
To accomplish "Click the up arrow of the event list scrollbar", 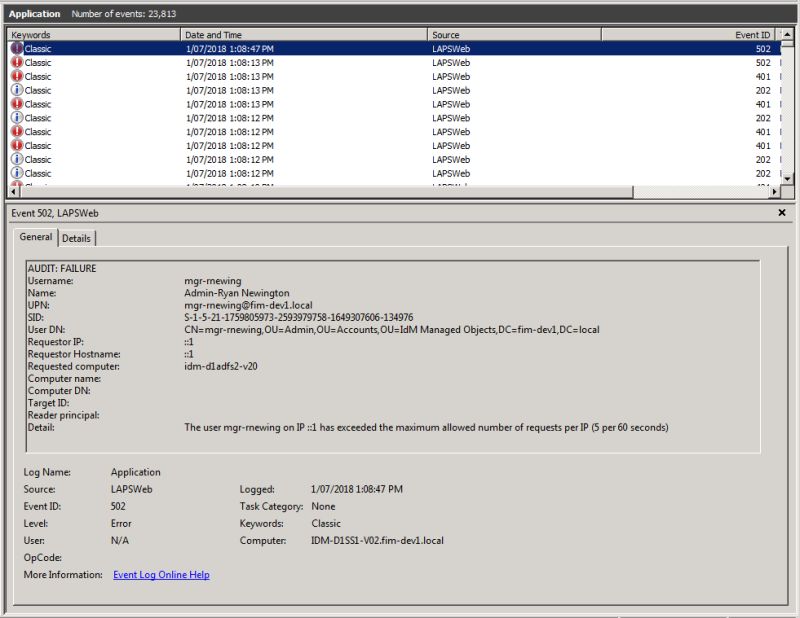I will (789, 33).
